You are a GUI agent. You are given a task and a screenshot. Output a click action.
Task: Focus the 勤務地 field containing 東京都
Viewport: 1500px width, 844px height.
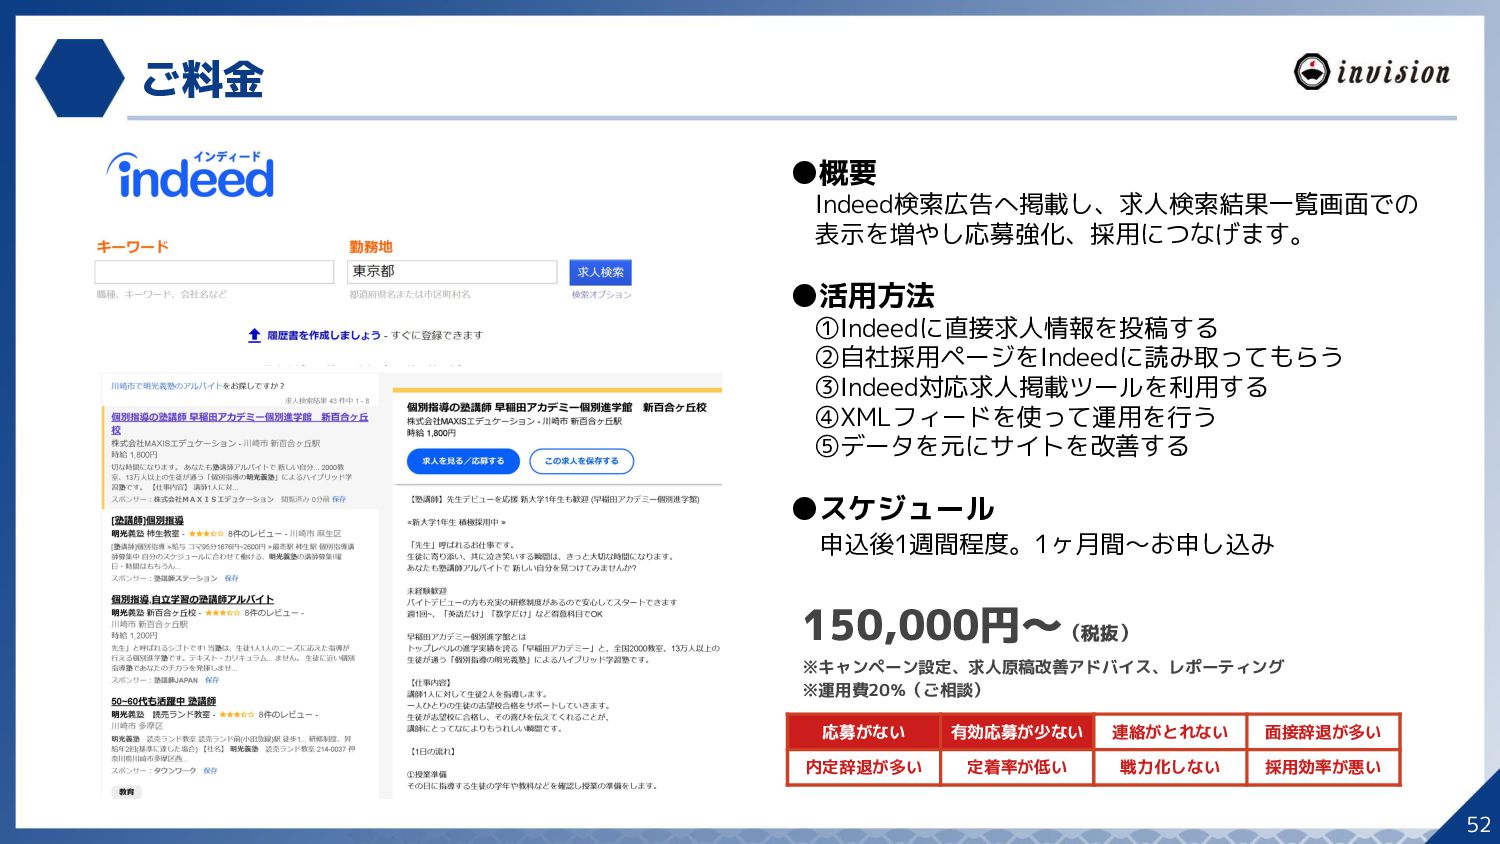click(x=452, y=272)
